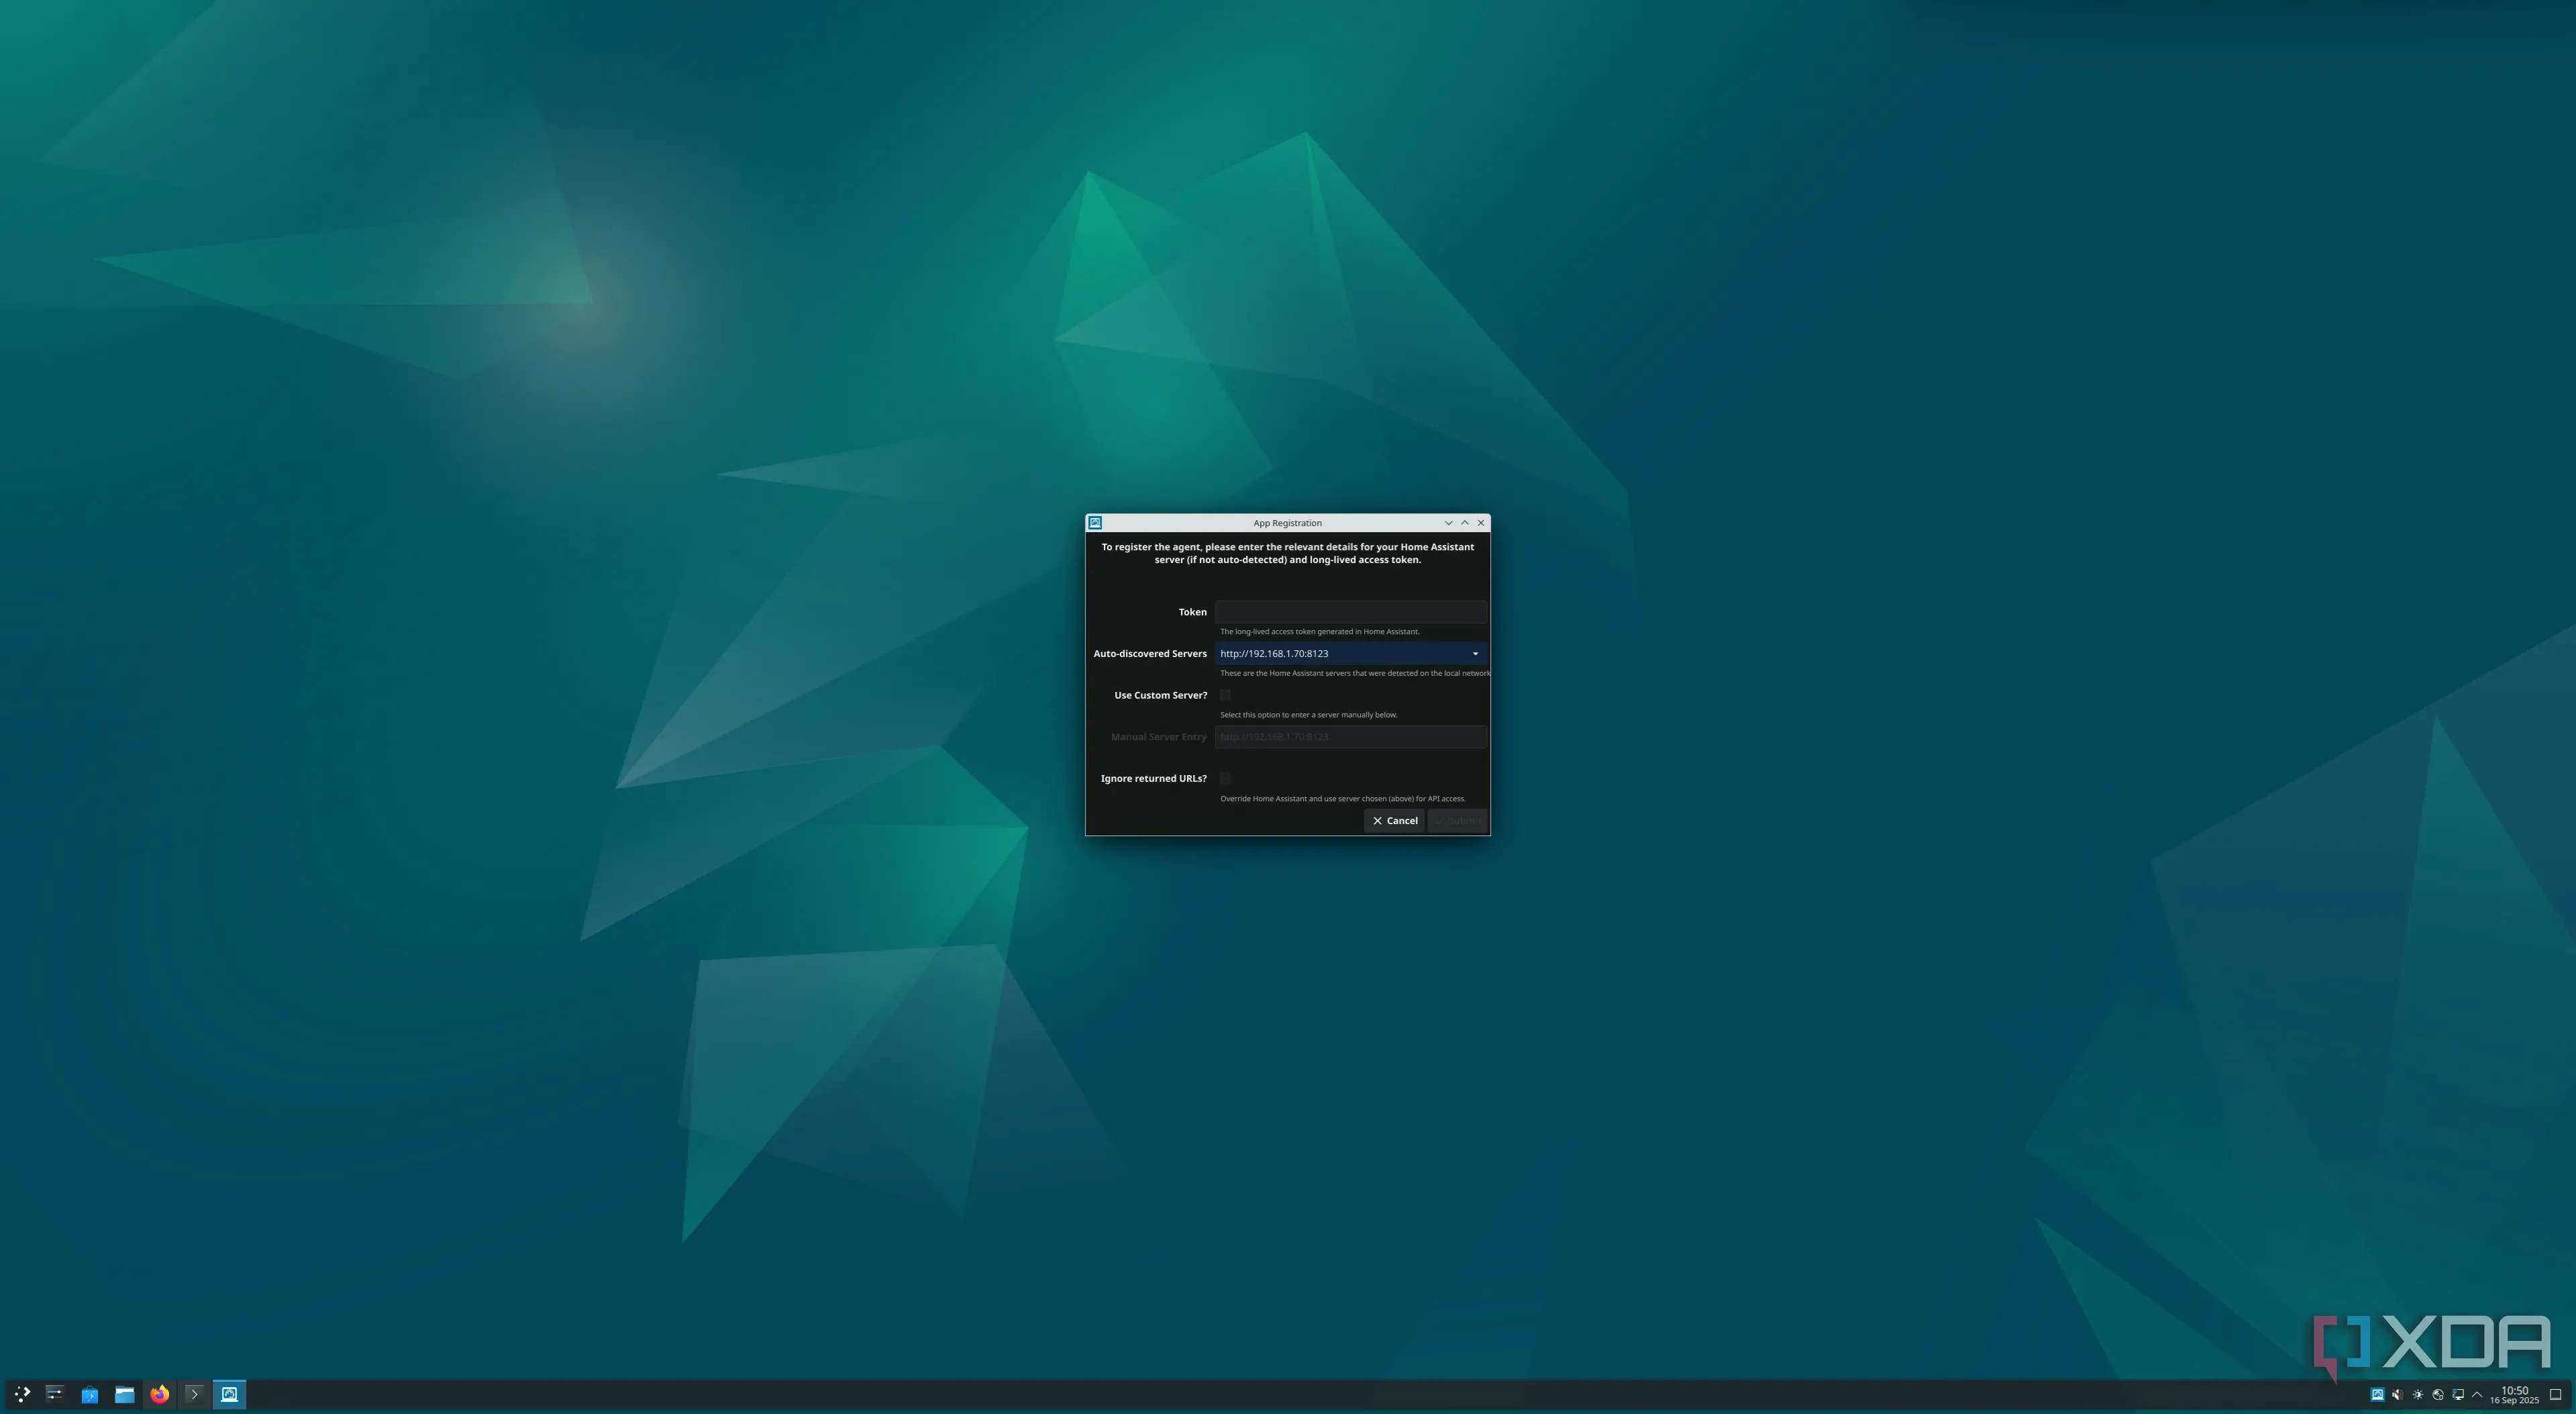Image resolution: width=2576 pixels, height=1414 pixels.
Task: Launch Firefox from the taskbar
Action: tap(159, 1394)
